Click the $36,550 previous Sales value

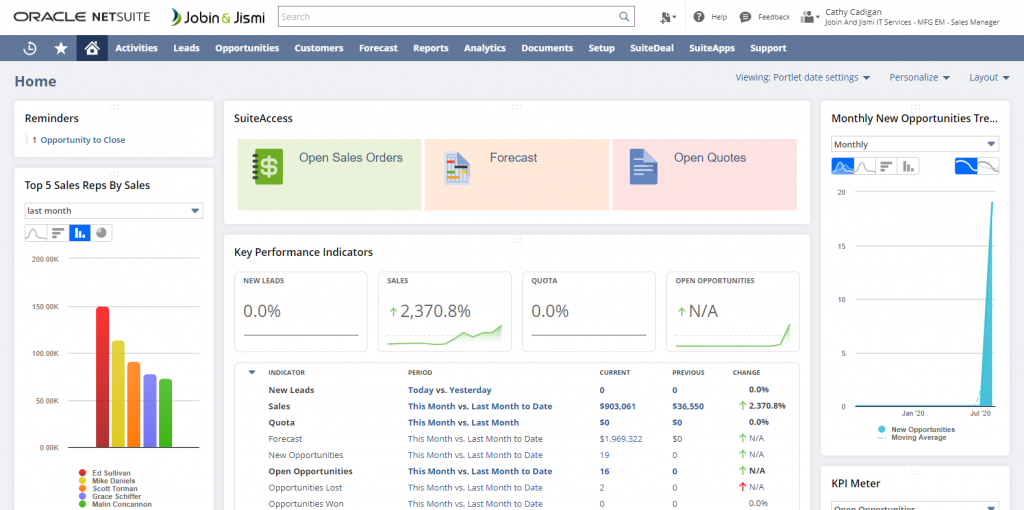688,406
